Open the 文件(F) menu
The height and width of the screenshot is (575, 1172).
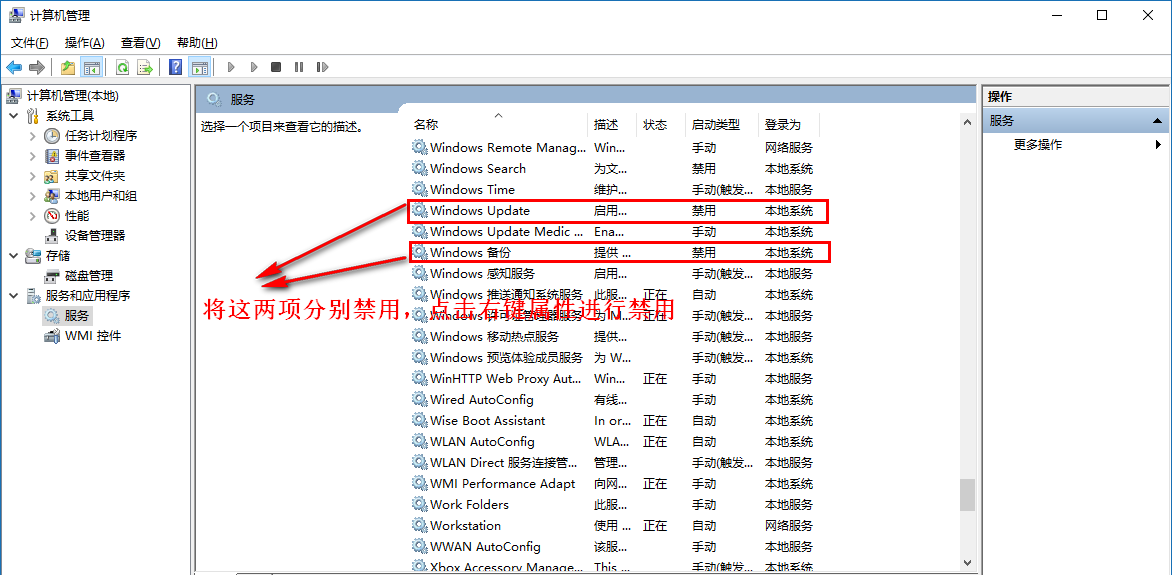tap(30, 43)
